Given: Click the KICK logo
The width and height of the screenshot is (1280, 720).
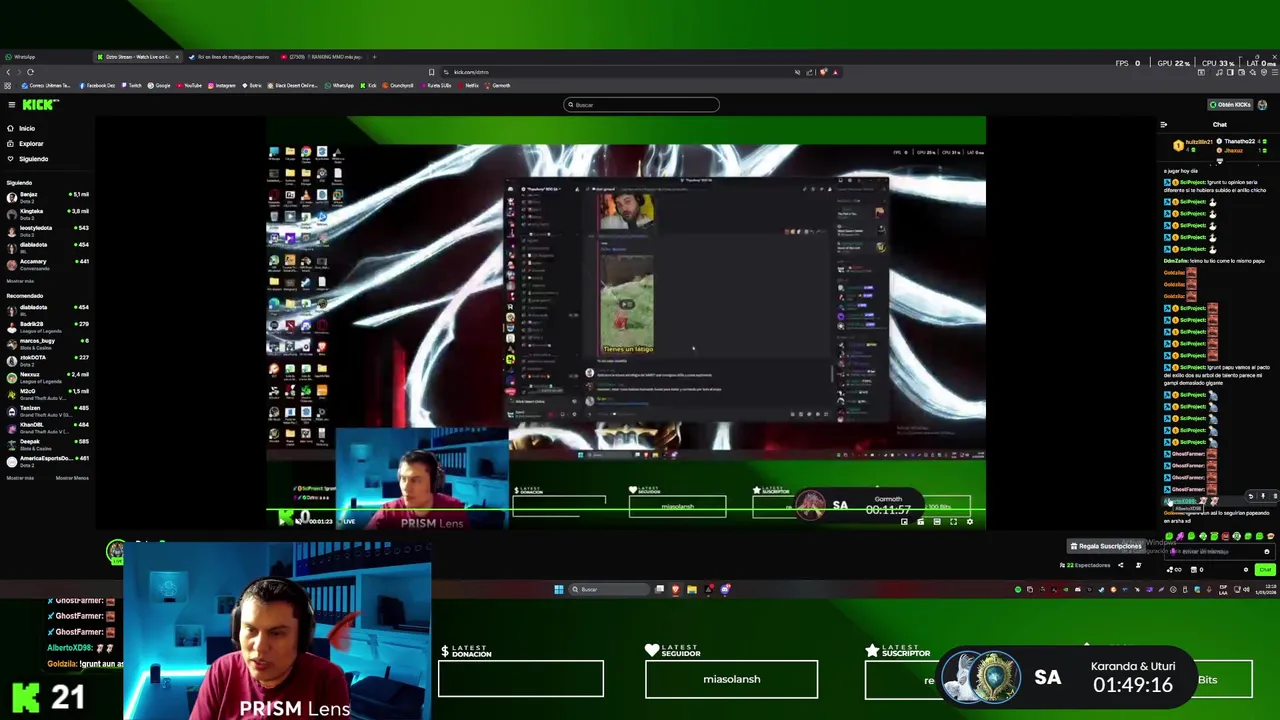Looking at the screenshot, I should (x=41, y=104).
